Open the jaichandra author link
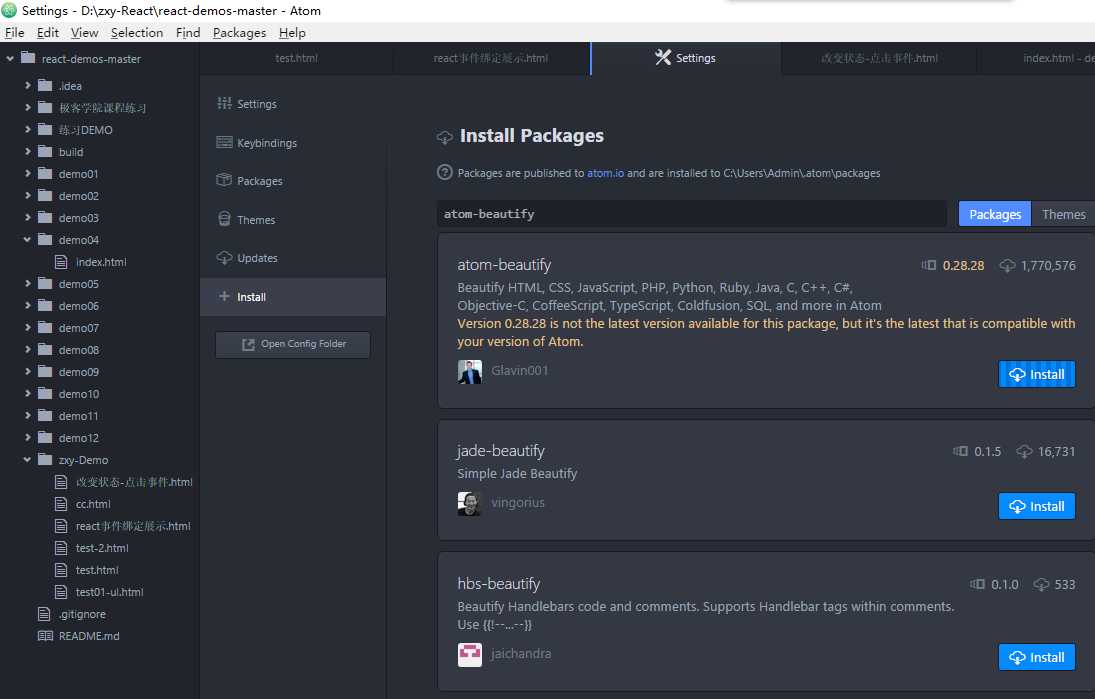This screenshot has width=1095, height=699. tap(521, 654)
